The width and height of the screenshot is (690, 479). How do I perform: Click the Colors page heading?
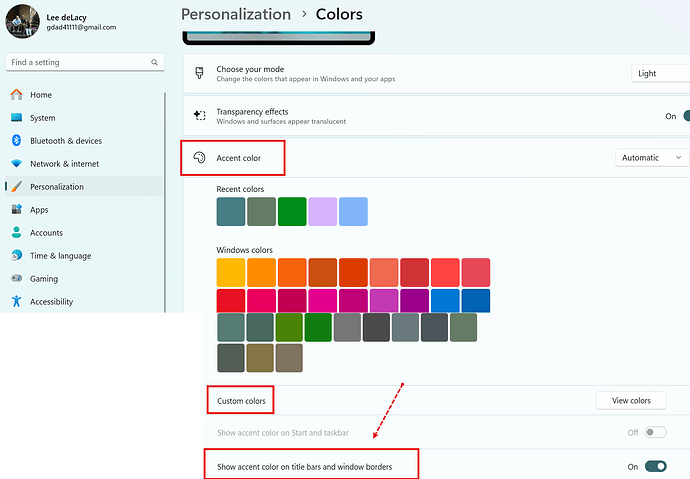(339, 14)
